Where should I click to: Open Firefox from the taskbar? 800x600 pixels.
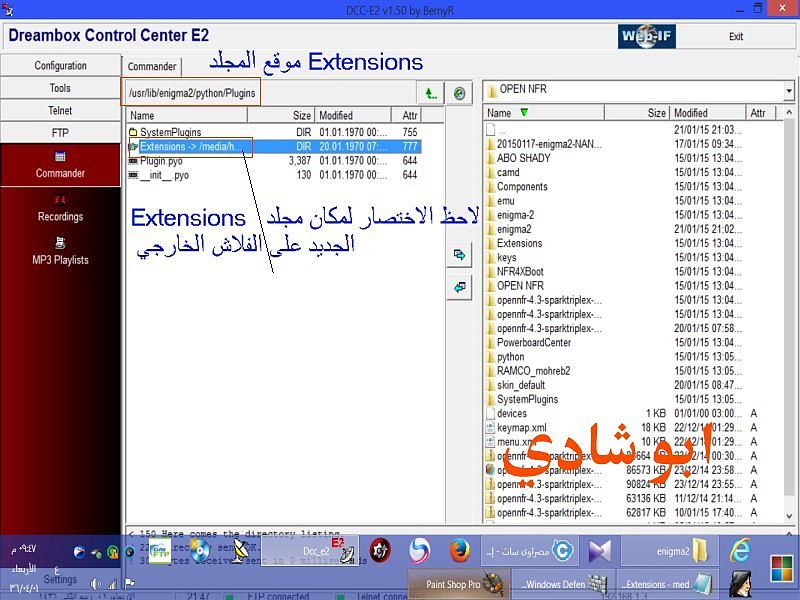[459, 551]
